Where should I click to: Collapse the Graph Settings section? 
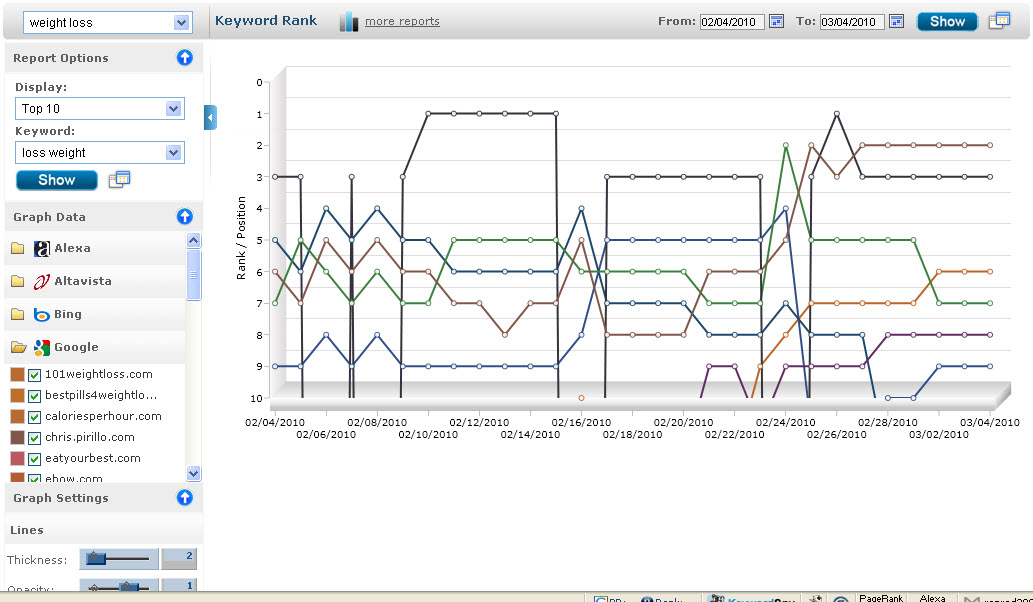point(184,498)
